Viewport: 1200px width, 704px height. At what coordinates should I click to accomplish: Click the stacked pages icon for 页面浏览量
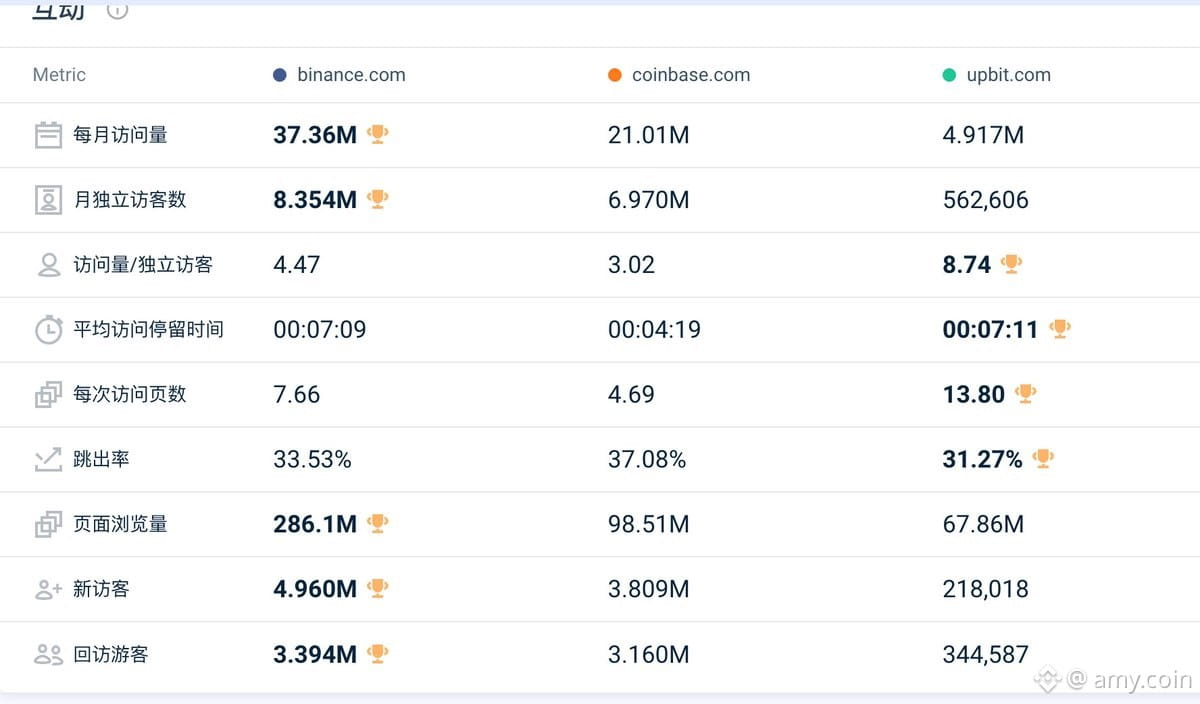pos(48,524)
